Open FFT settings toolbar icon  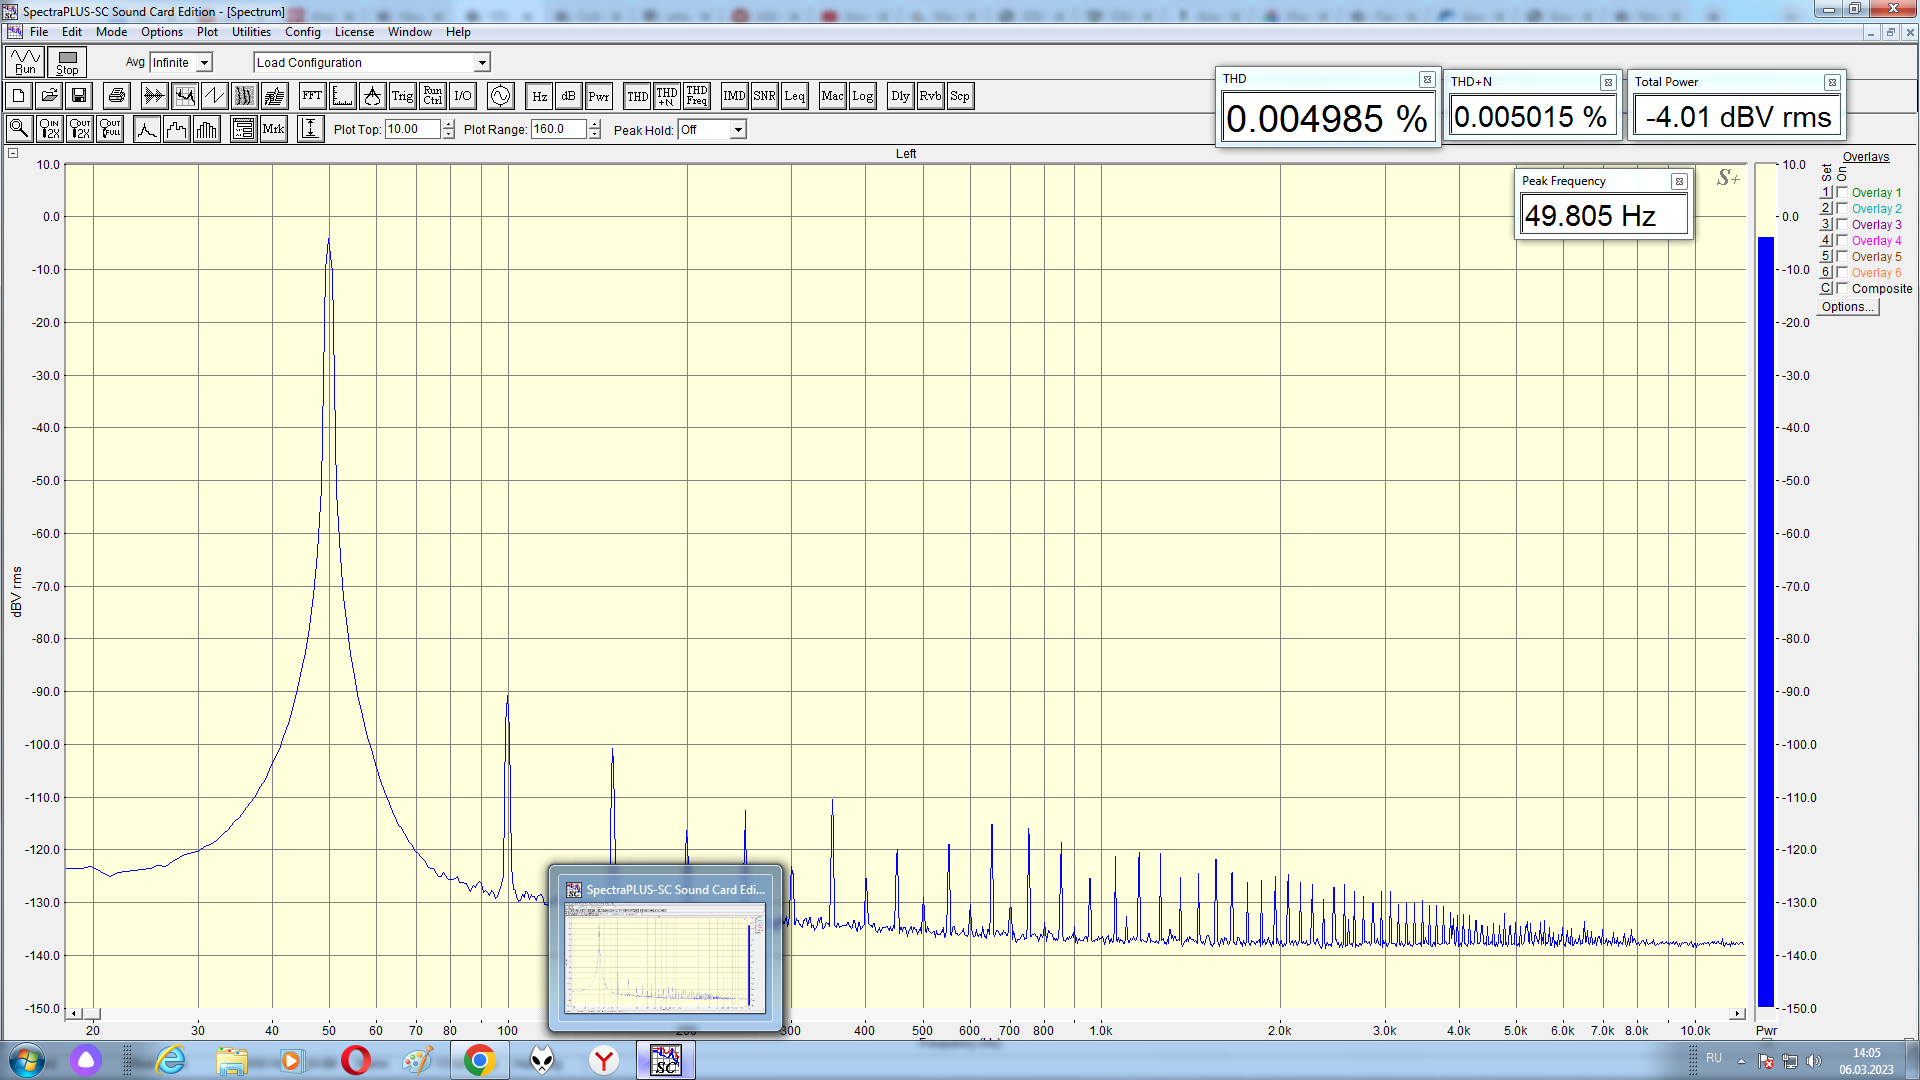pos(312,96)
